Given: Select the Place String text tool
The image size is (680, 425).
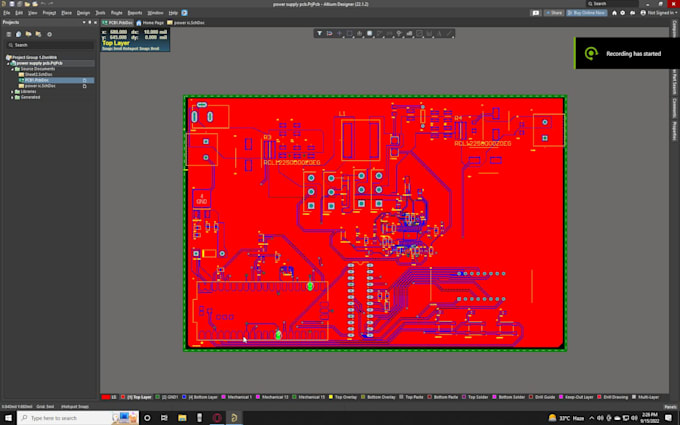Looking at the screenshot, I should (439, 33).
